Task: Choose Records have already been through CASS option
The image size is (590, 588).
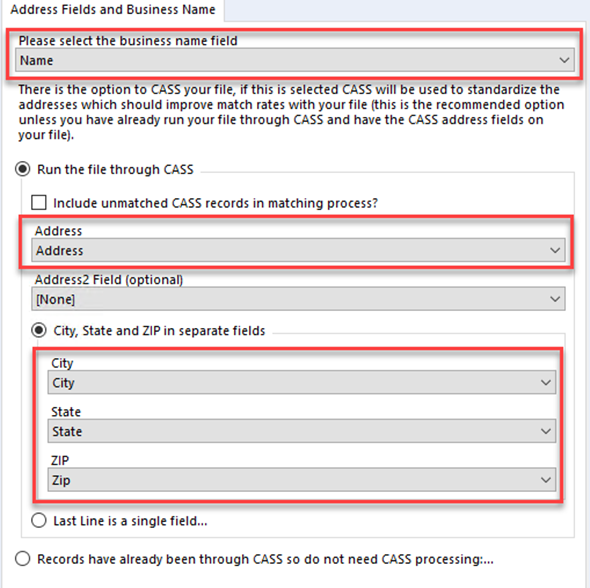Action: coord(23,559)
